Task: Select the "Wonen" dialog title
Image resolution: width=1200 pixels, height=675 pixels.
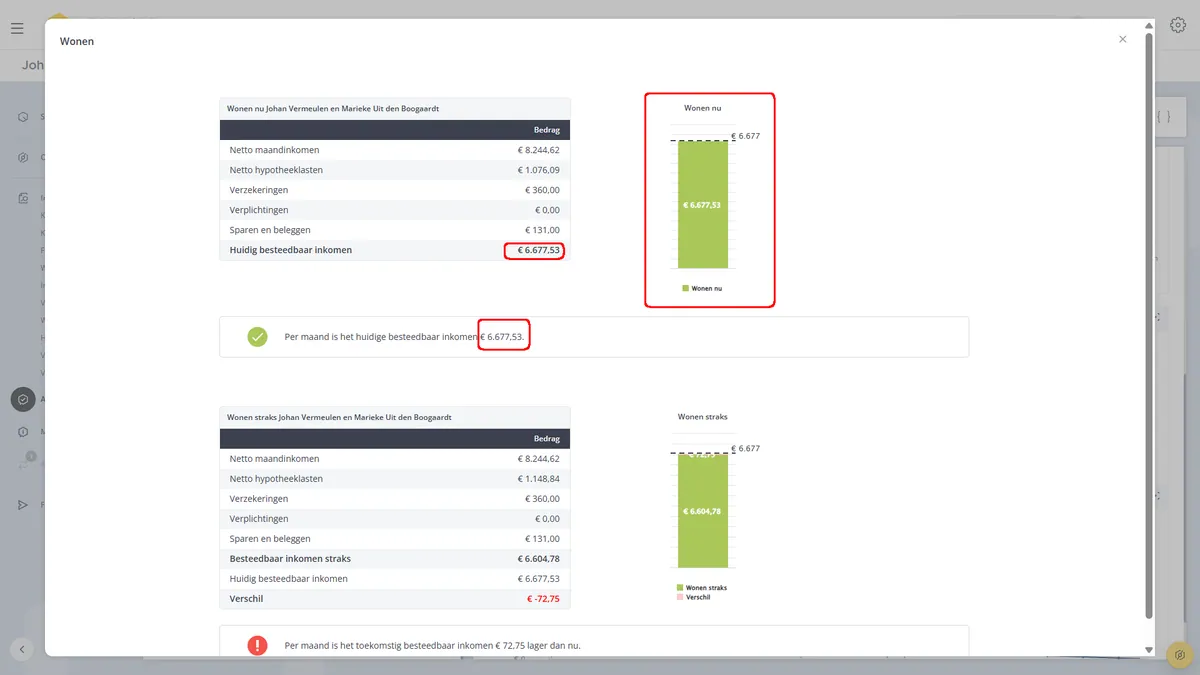Action: pyautogui.click(x=77, y=41)
